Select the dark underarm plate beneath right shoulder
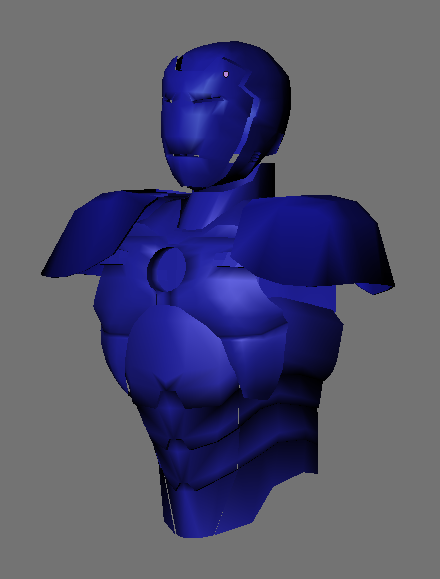 310,340
